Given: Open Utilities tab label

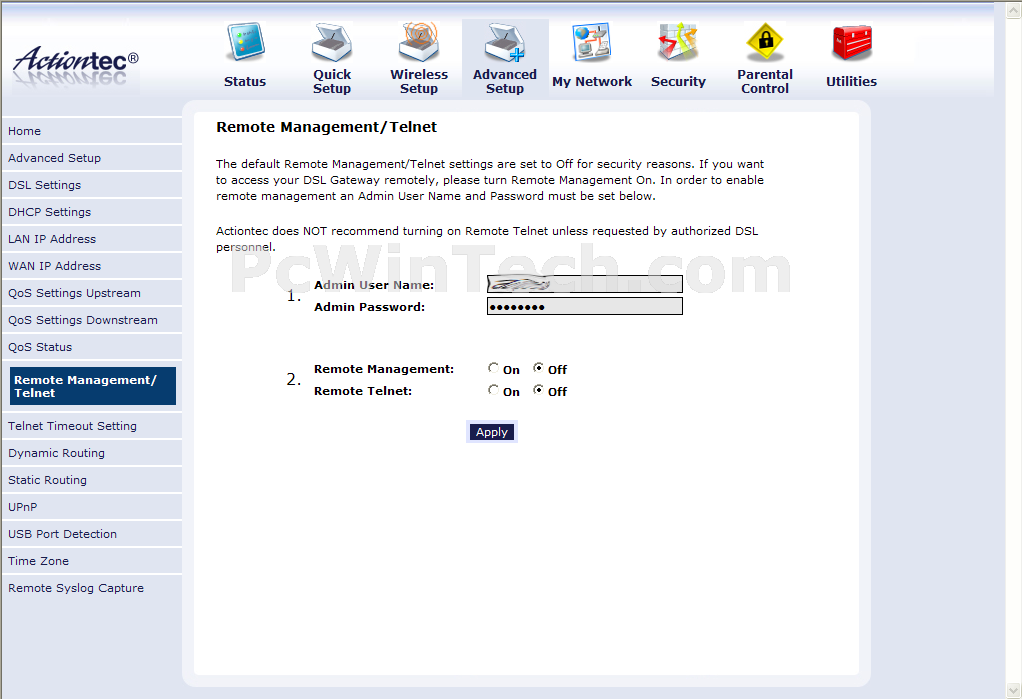Looking at the screenshot, I should pyautogui.click(x=852, y=82).
